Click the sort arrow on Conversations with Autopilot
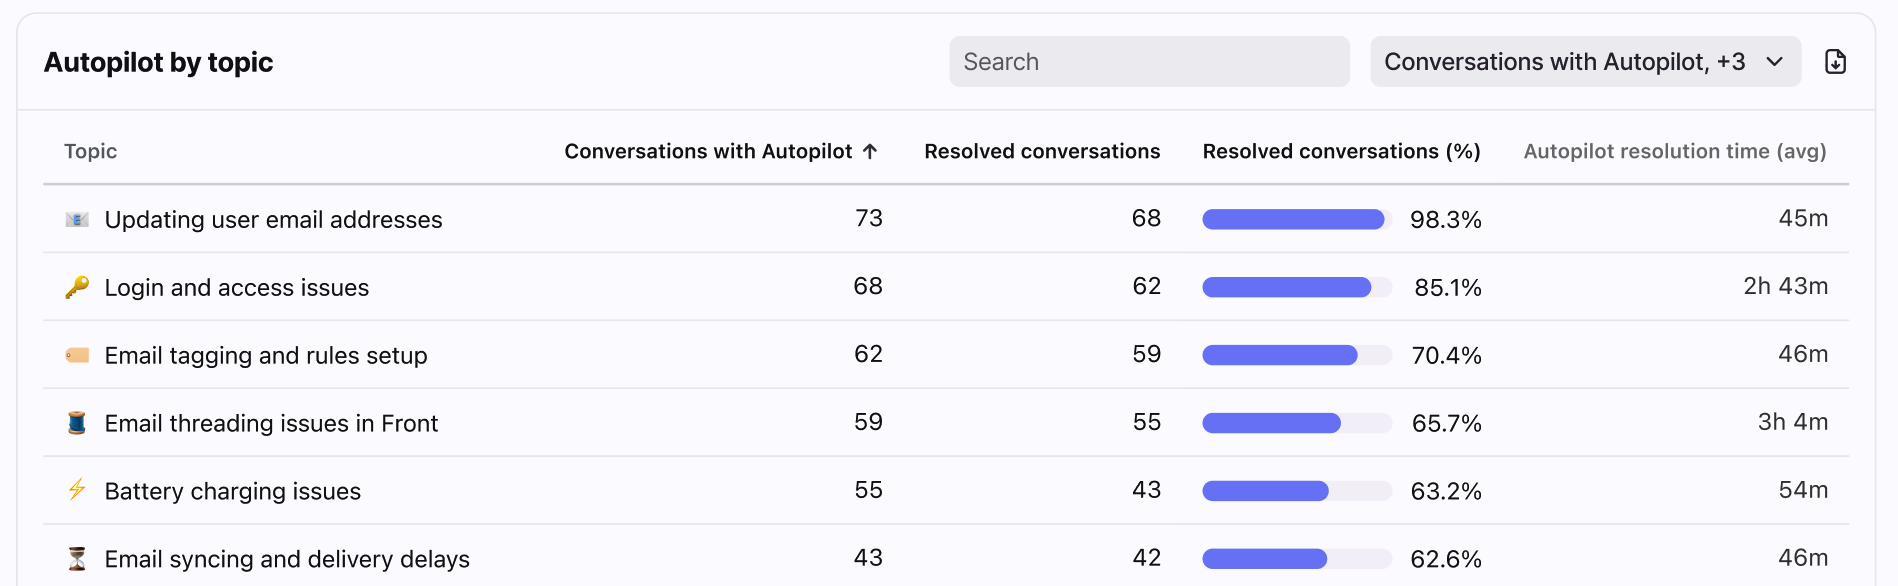Viewport: 1898px width, 586px height. pyautogui.click(x=870, y=151)
